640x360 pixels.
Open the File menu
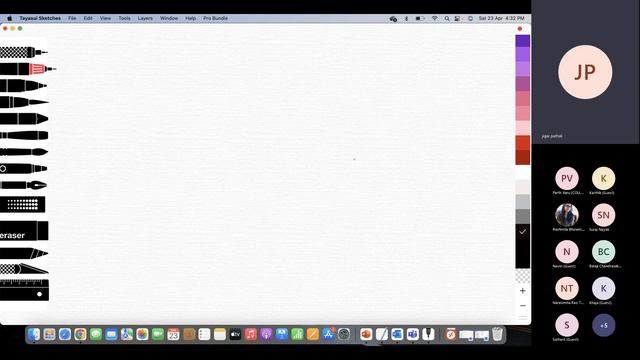coord(72,18)
